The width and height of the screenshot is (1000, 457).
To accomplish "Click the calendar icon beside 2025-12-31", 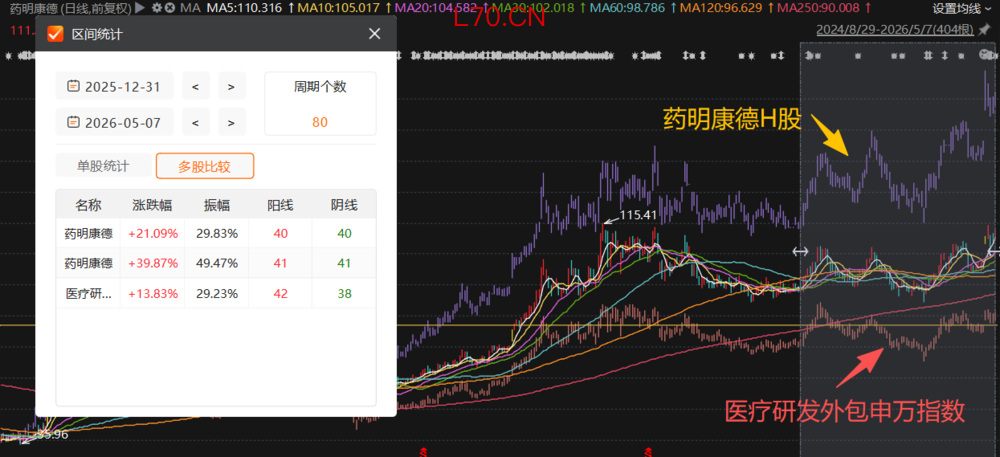I will (x=73, y=86).
